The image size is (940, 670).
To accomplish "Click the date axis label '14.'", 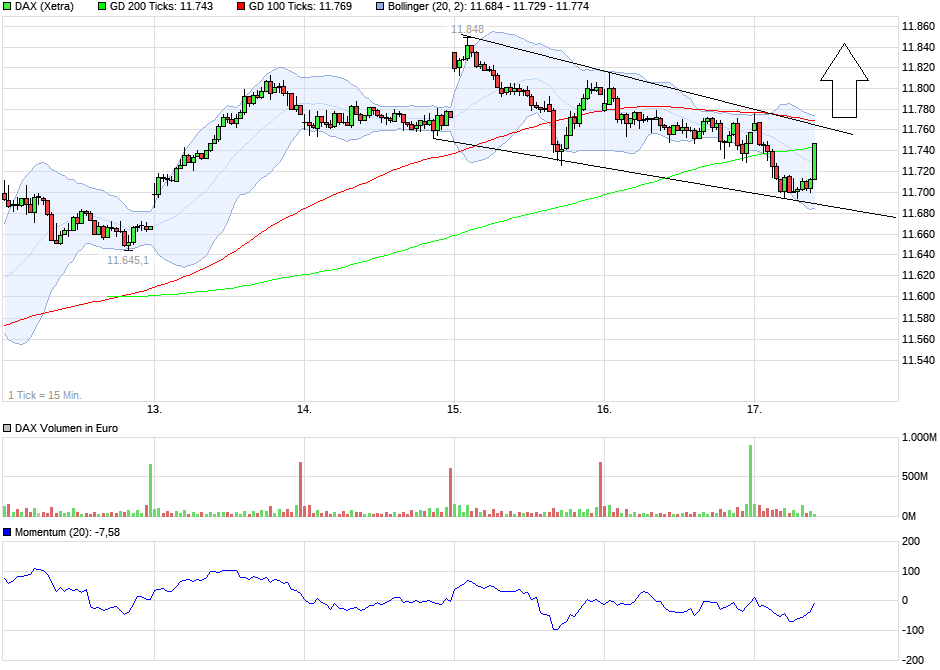I will 305,409.
